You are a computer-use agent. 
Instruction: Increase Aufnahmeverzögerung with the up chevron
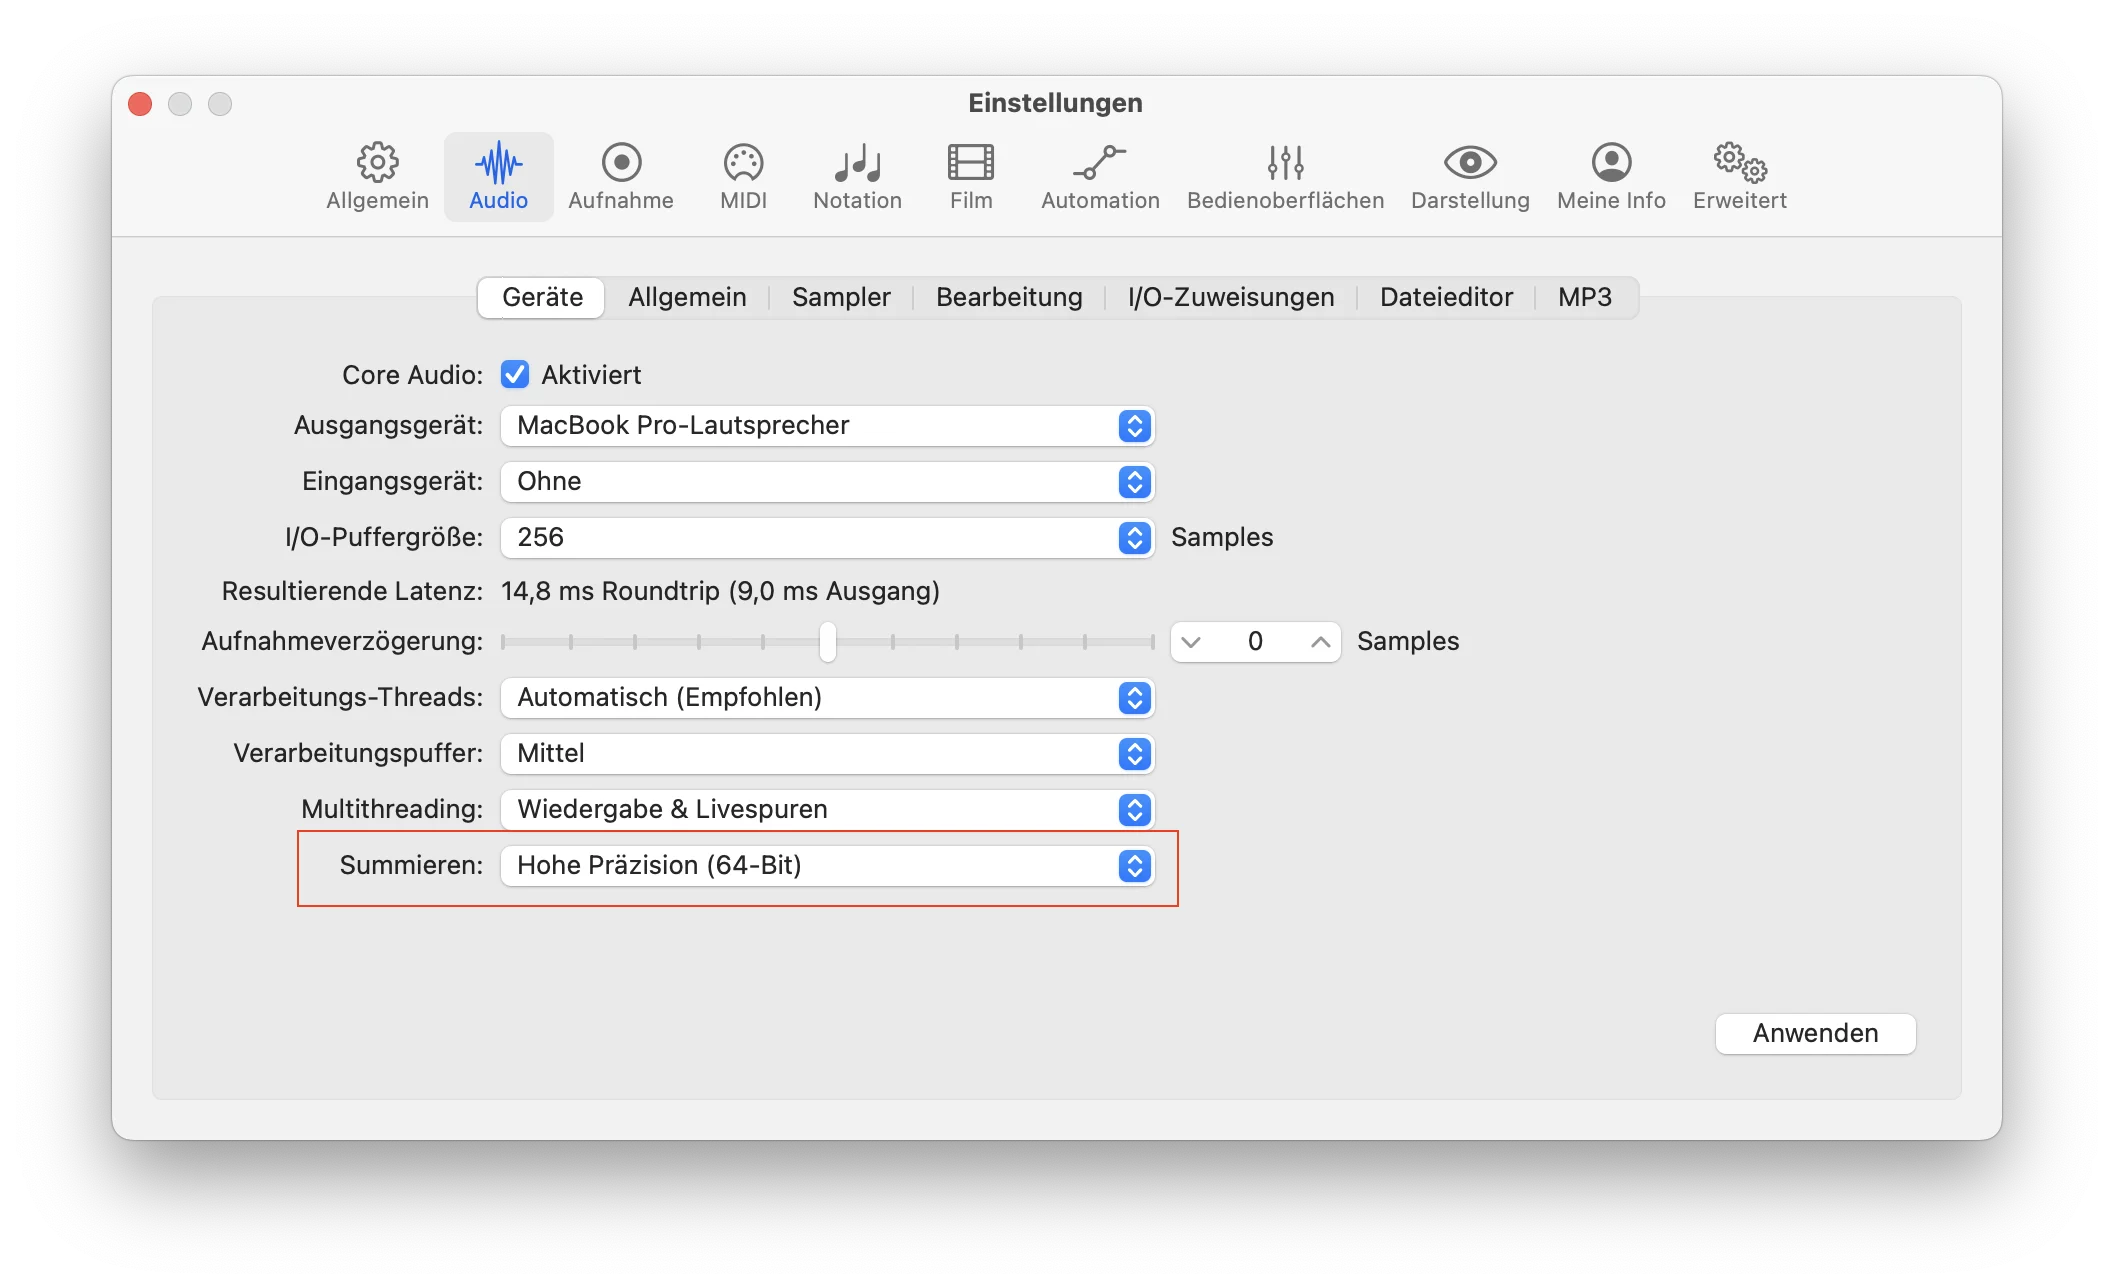click(1320, 642)
